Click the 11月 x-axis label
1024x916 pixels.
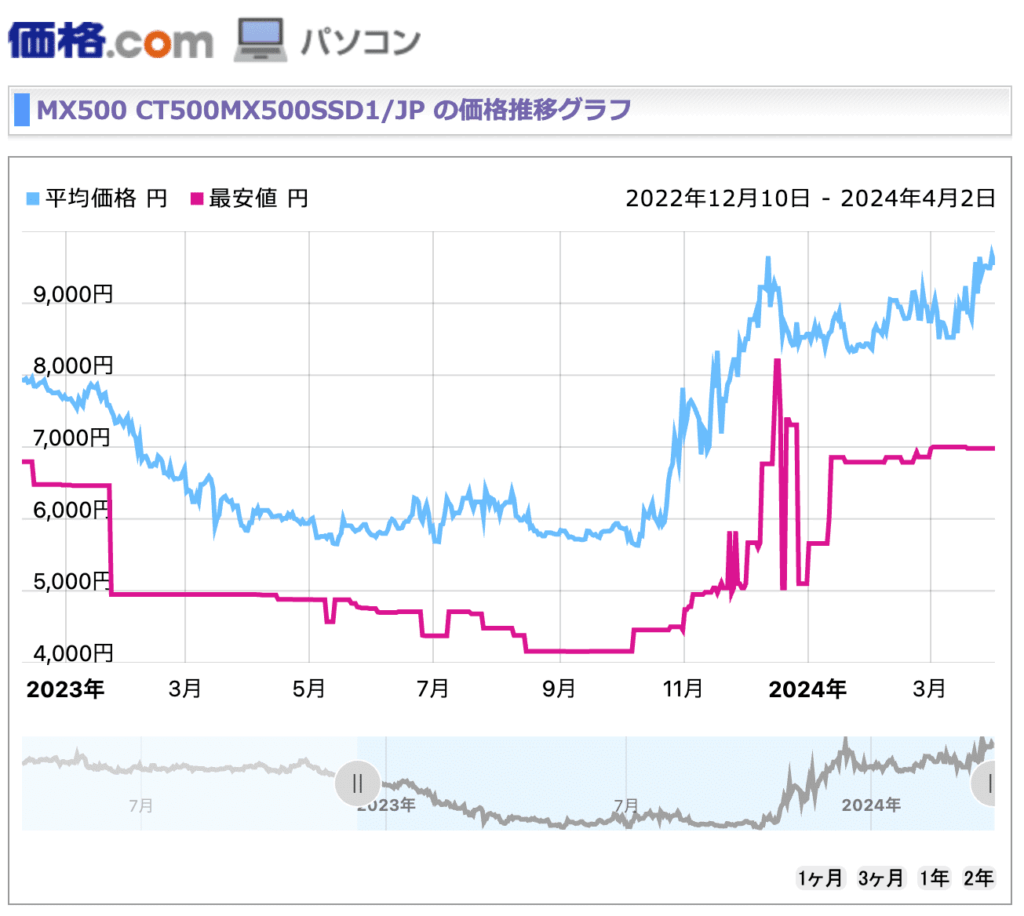pos(683,689)
